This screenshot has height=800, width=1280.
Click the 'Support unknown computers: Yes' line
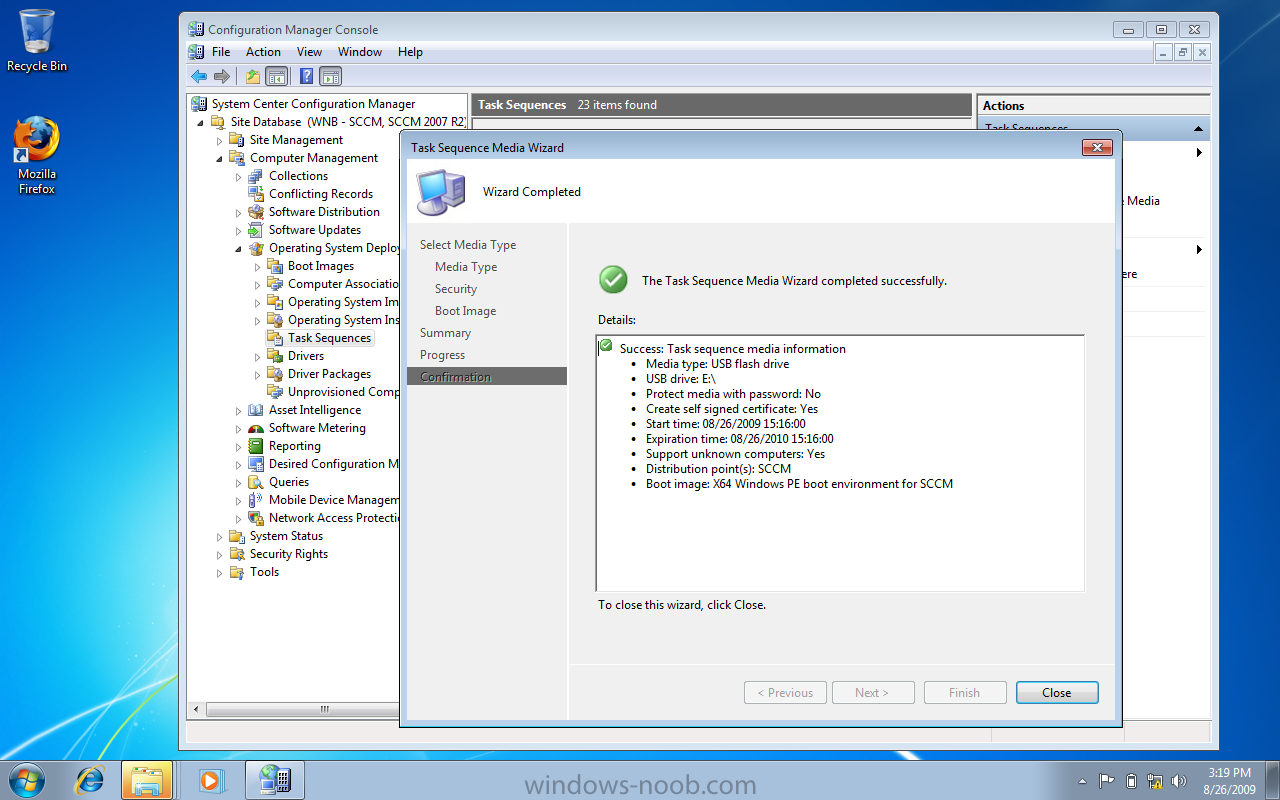[735, 454]
